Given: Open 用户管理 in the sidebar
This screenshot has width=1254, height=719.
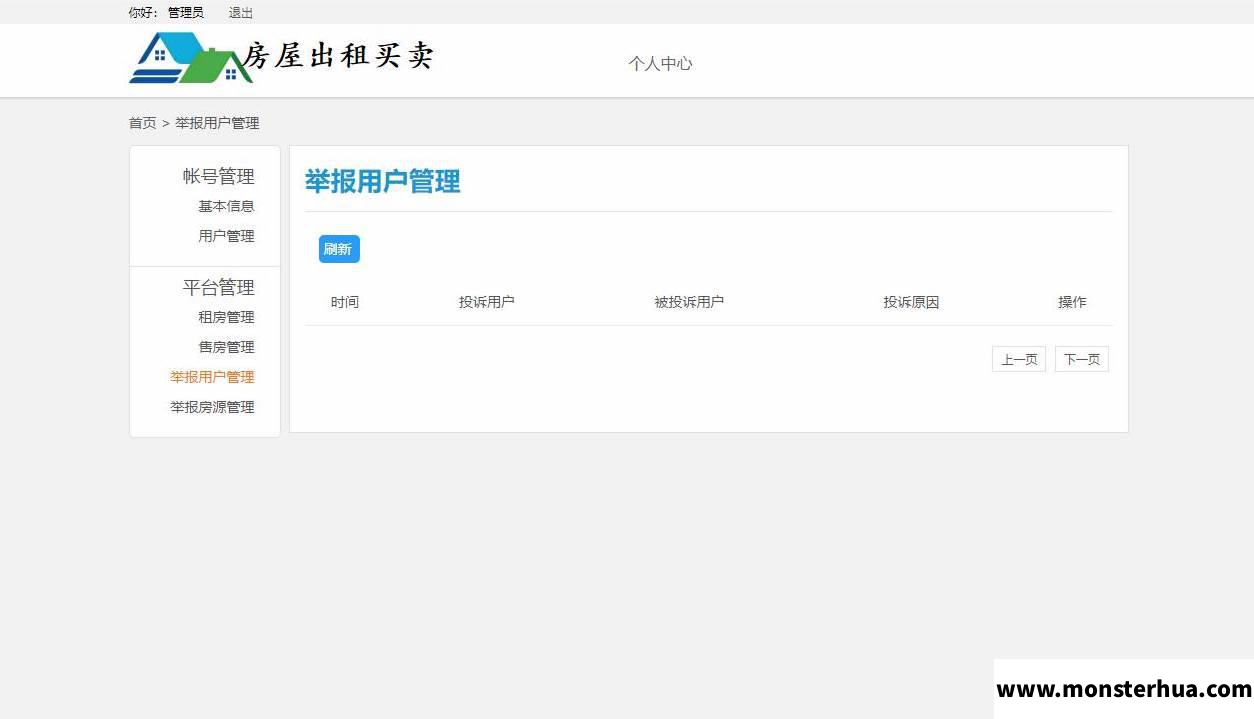Looking at the screenshot, I should (x=226, y=236).
